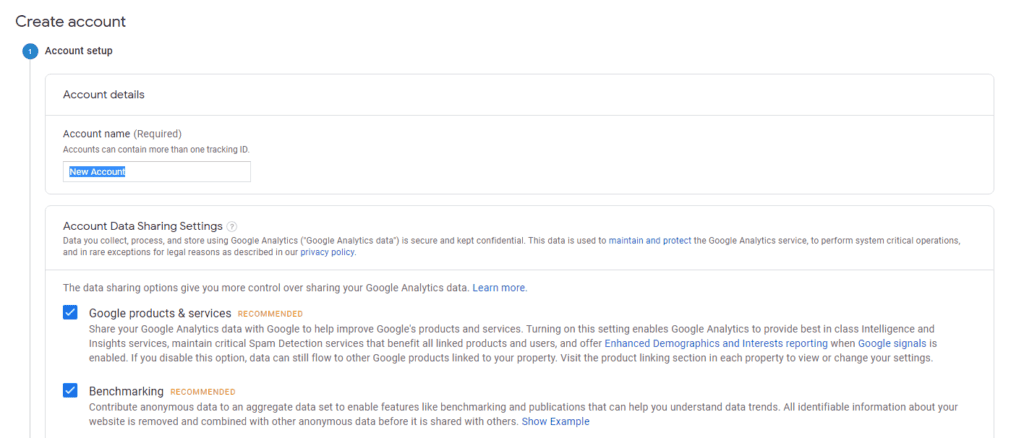Image resolution: width=1024 pixels, height=438 pixels.
Task: Click the Account Data Sharing Settings heading
Action: [142, 227]
